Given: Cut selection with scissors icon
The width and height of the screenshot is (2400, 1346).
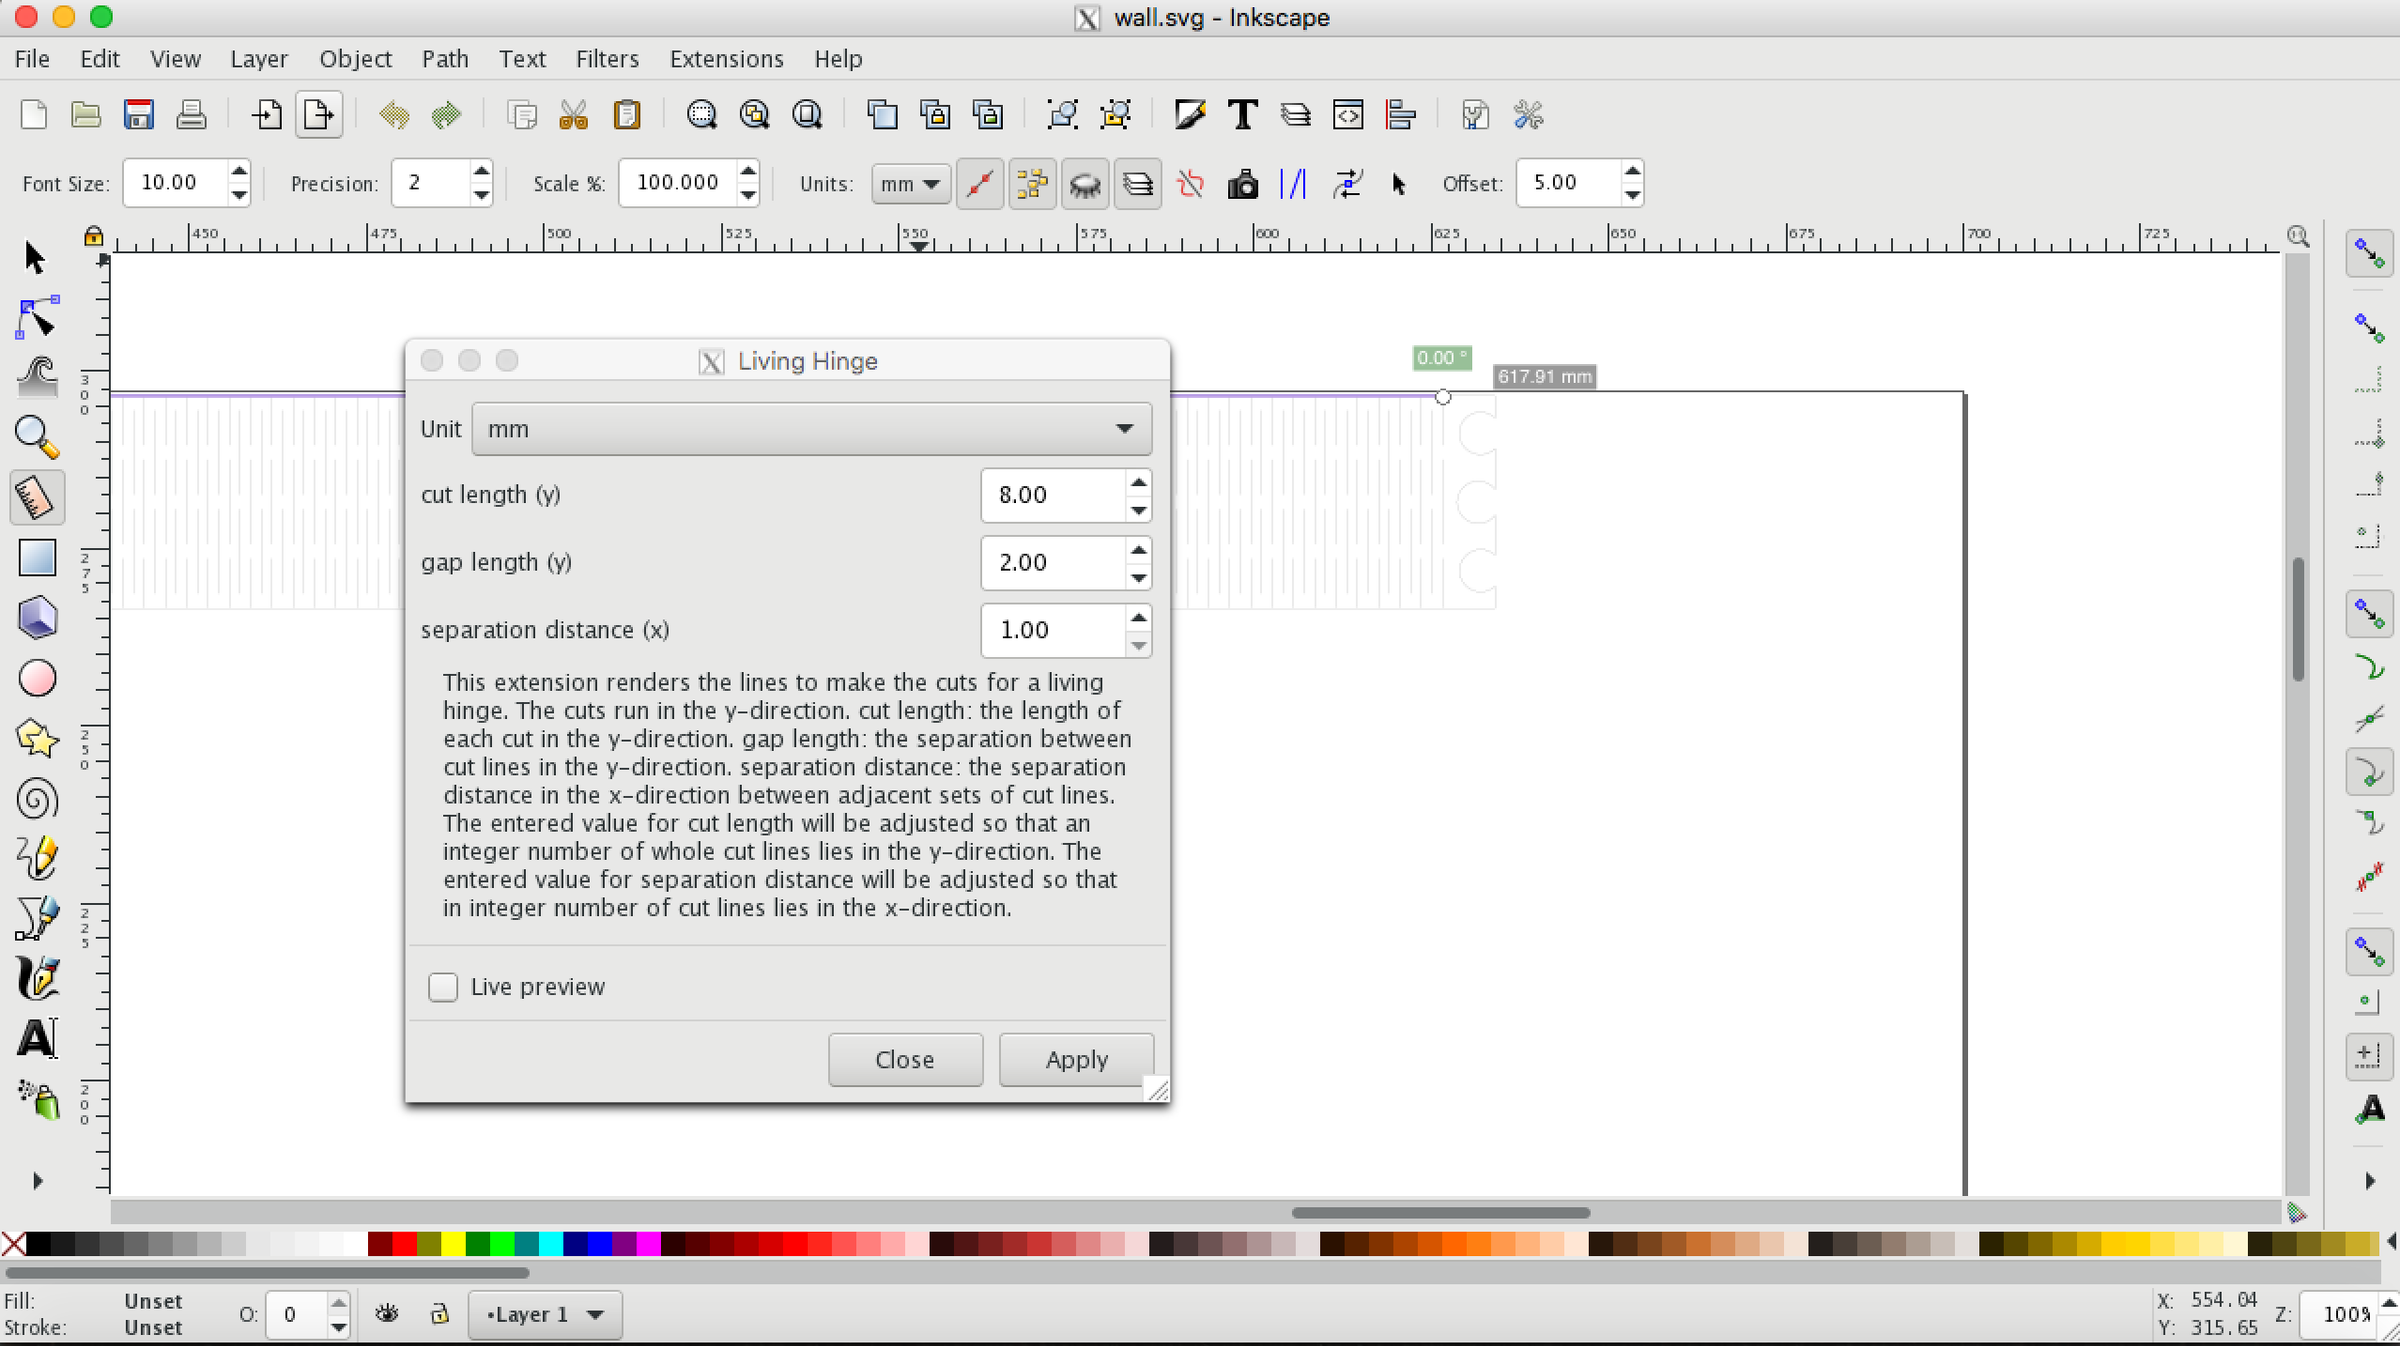Looking at the screenshot, I should point(573,115).
